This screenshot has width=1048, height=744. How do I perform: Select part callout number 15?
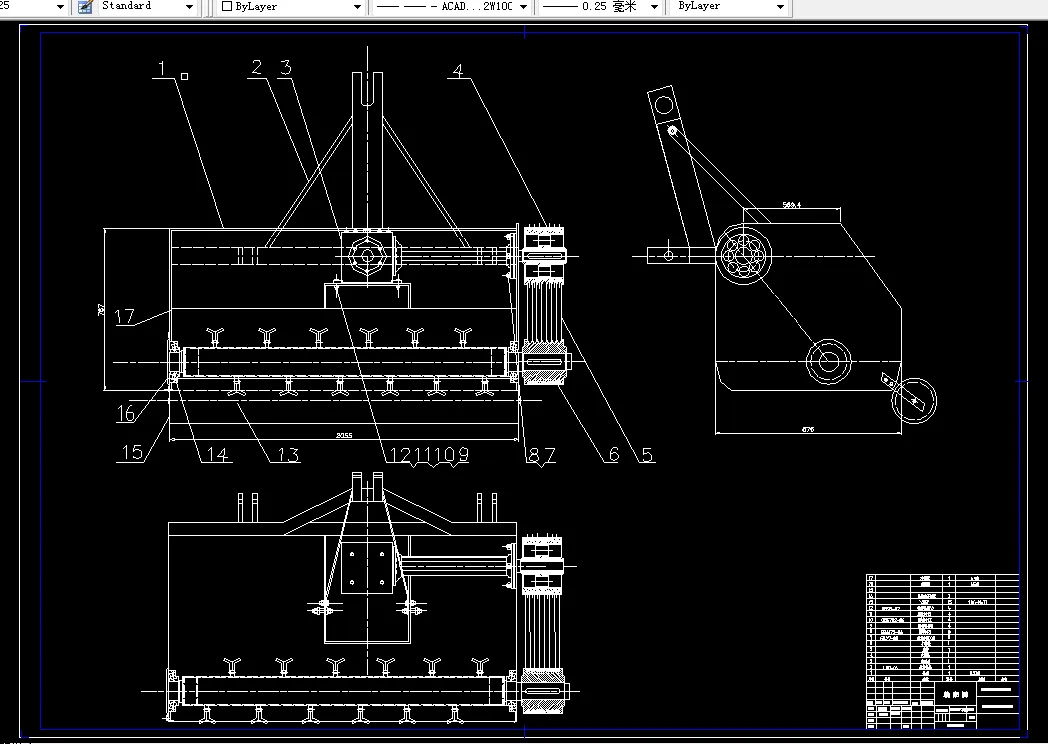click(x=132, y=453)
